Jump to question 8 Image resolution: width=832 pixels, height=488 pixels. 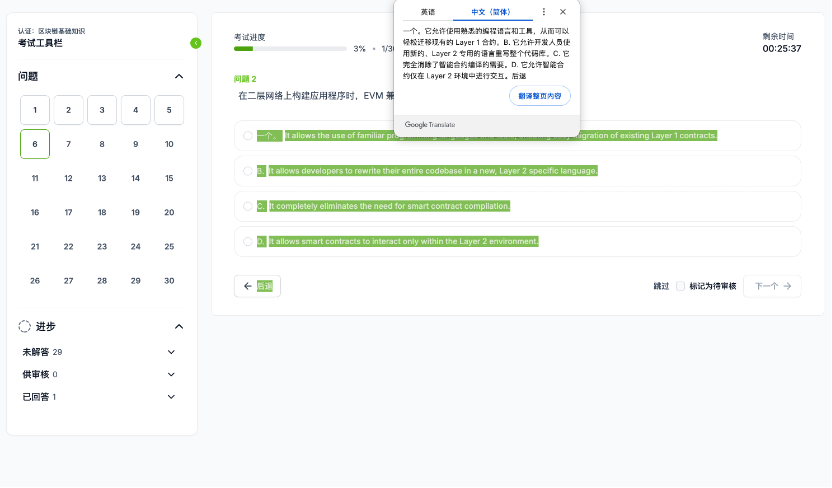pos(102,144)
